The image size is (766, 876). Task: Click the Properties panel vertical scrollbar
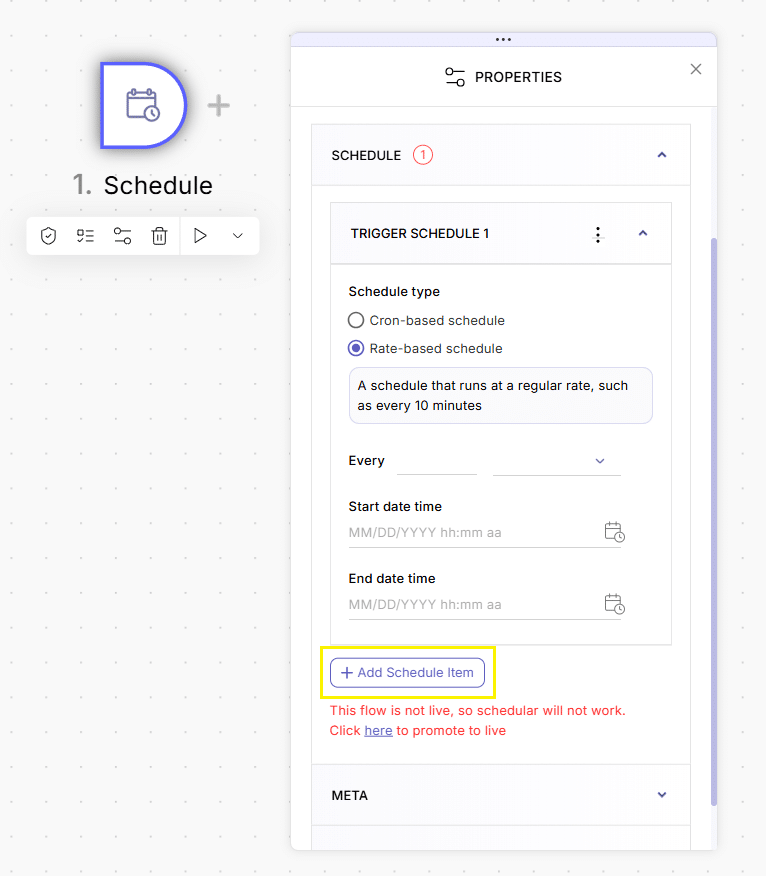(x=713, y=522)
